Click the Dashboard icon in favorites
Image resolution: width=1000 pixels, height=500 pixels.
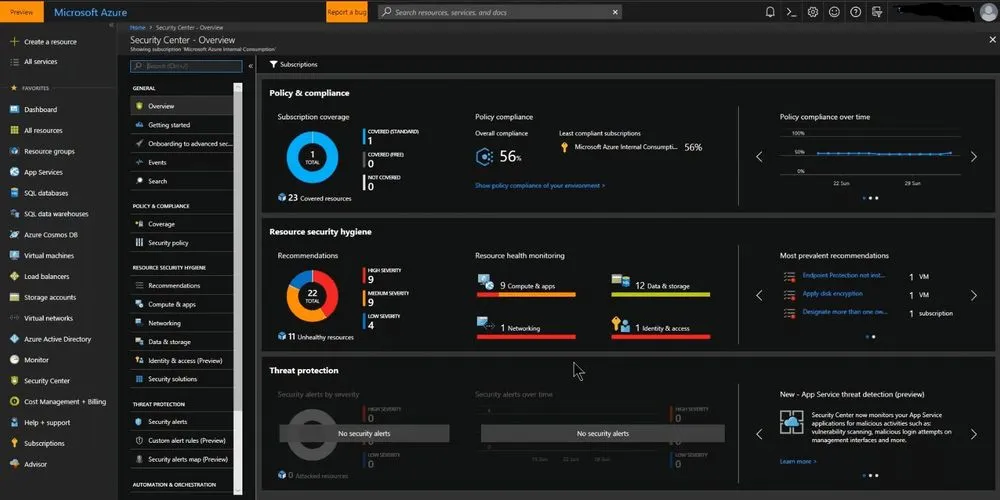point(14,109)
